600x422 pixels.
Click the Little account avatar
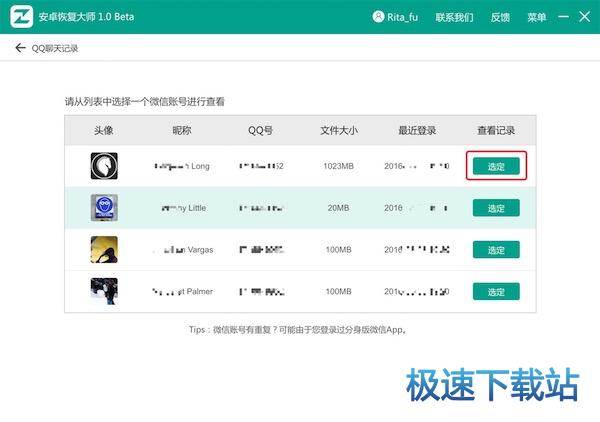coord(104,208)
